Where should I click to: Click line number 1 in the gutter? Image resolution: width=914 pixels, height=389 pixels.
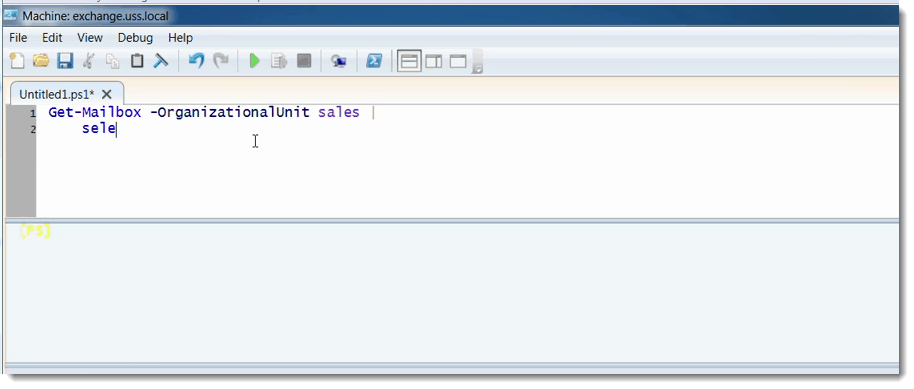tap(33, 113)
